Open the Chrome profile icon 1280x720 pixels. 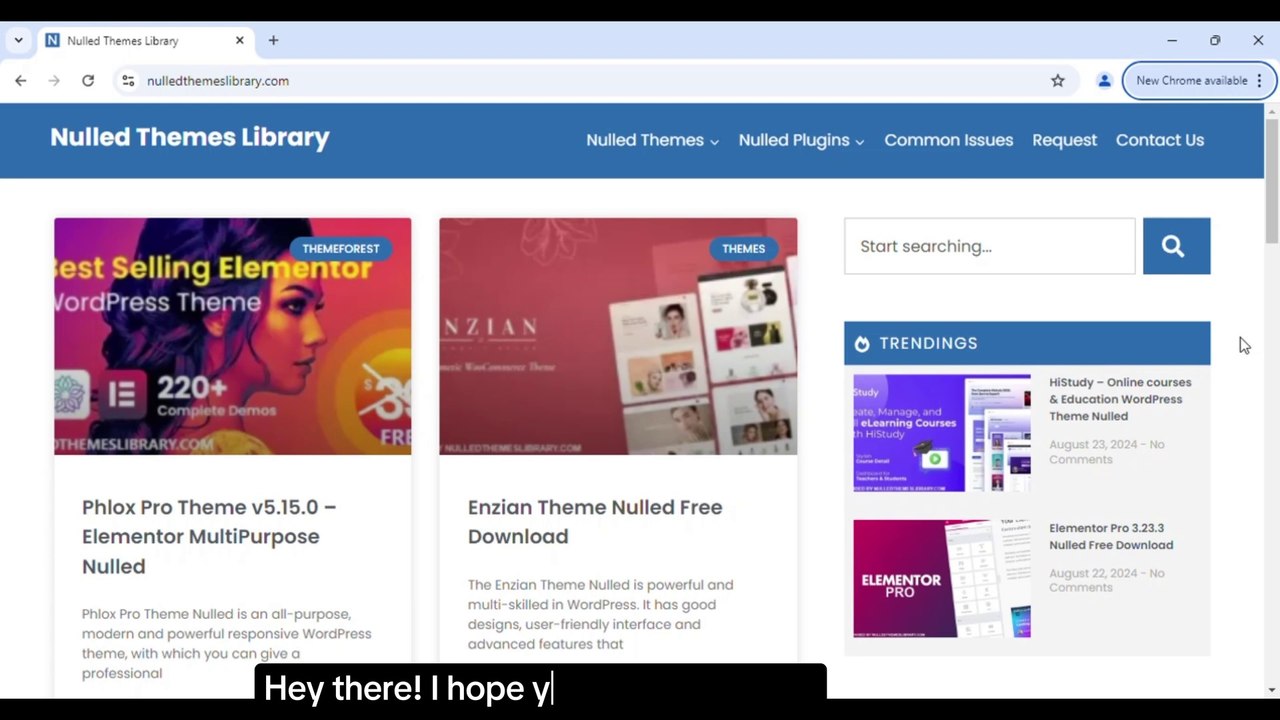coord(1104,81)
